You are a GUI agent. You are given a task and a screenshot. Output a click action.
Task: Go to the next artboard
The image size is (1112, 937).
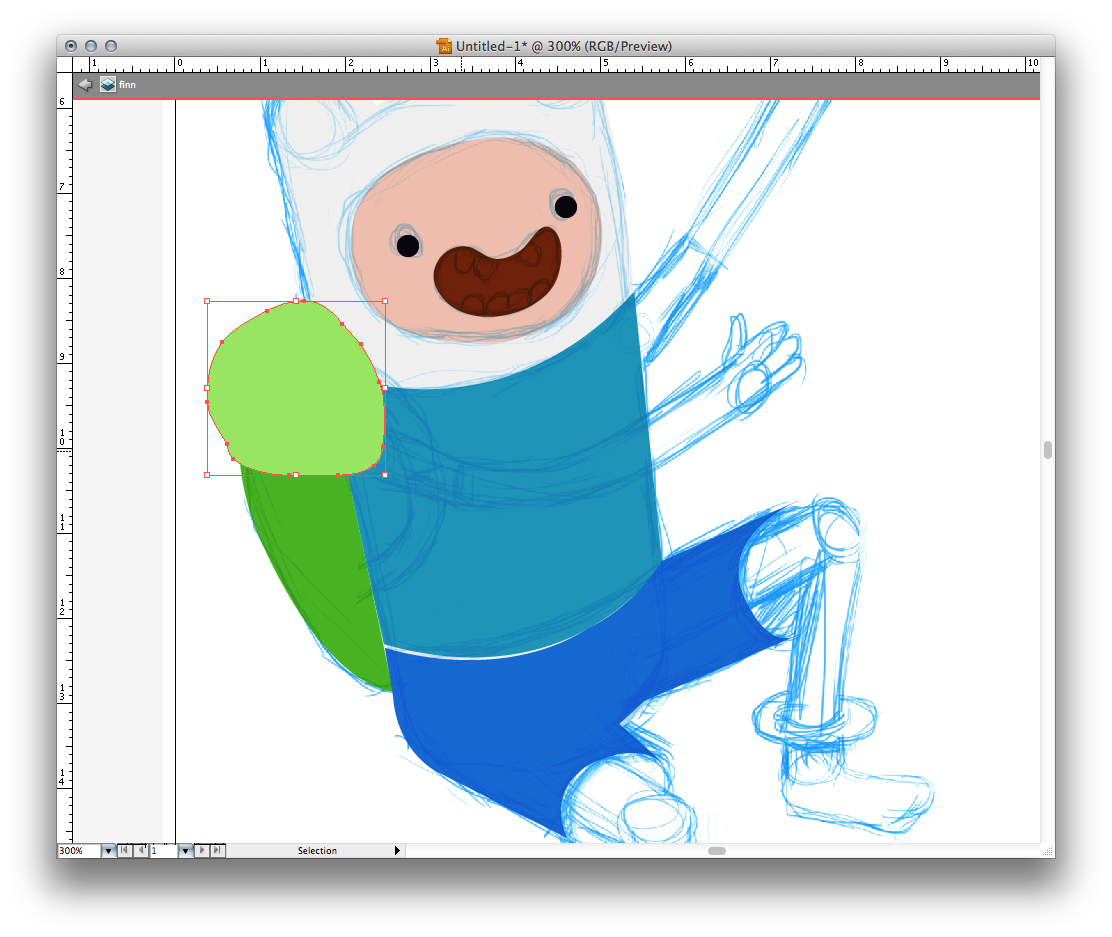pos(203,851)
